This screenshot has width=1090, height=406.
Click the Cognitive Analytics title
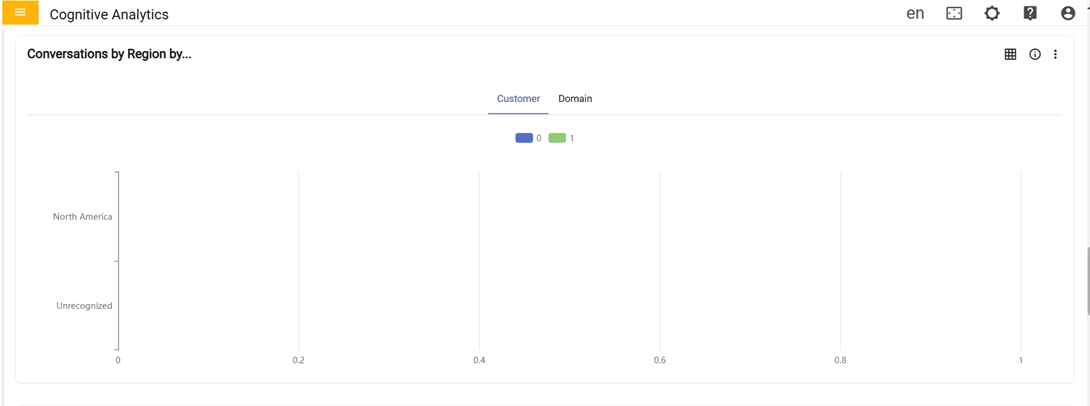(x=109, y=15)
